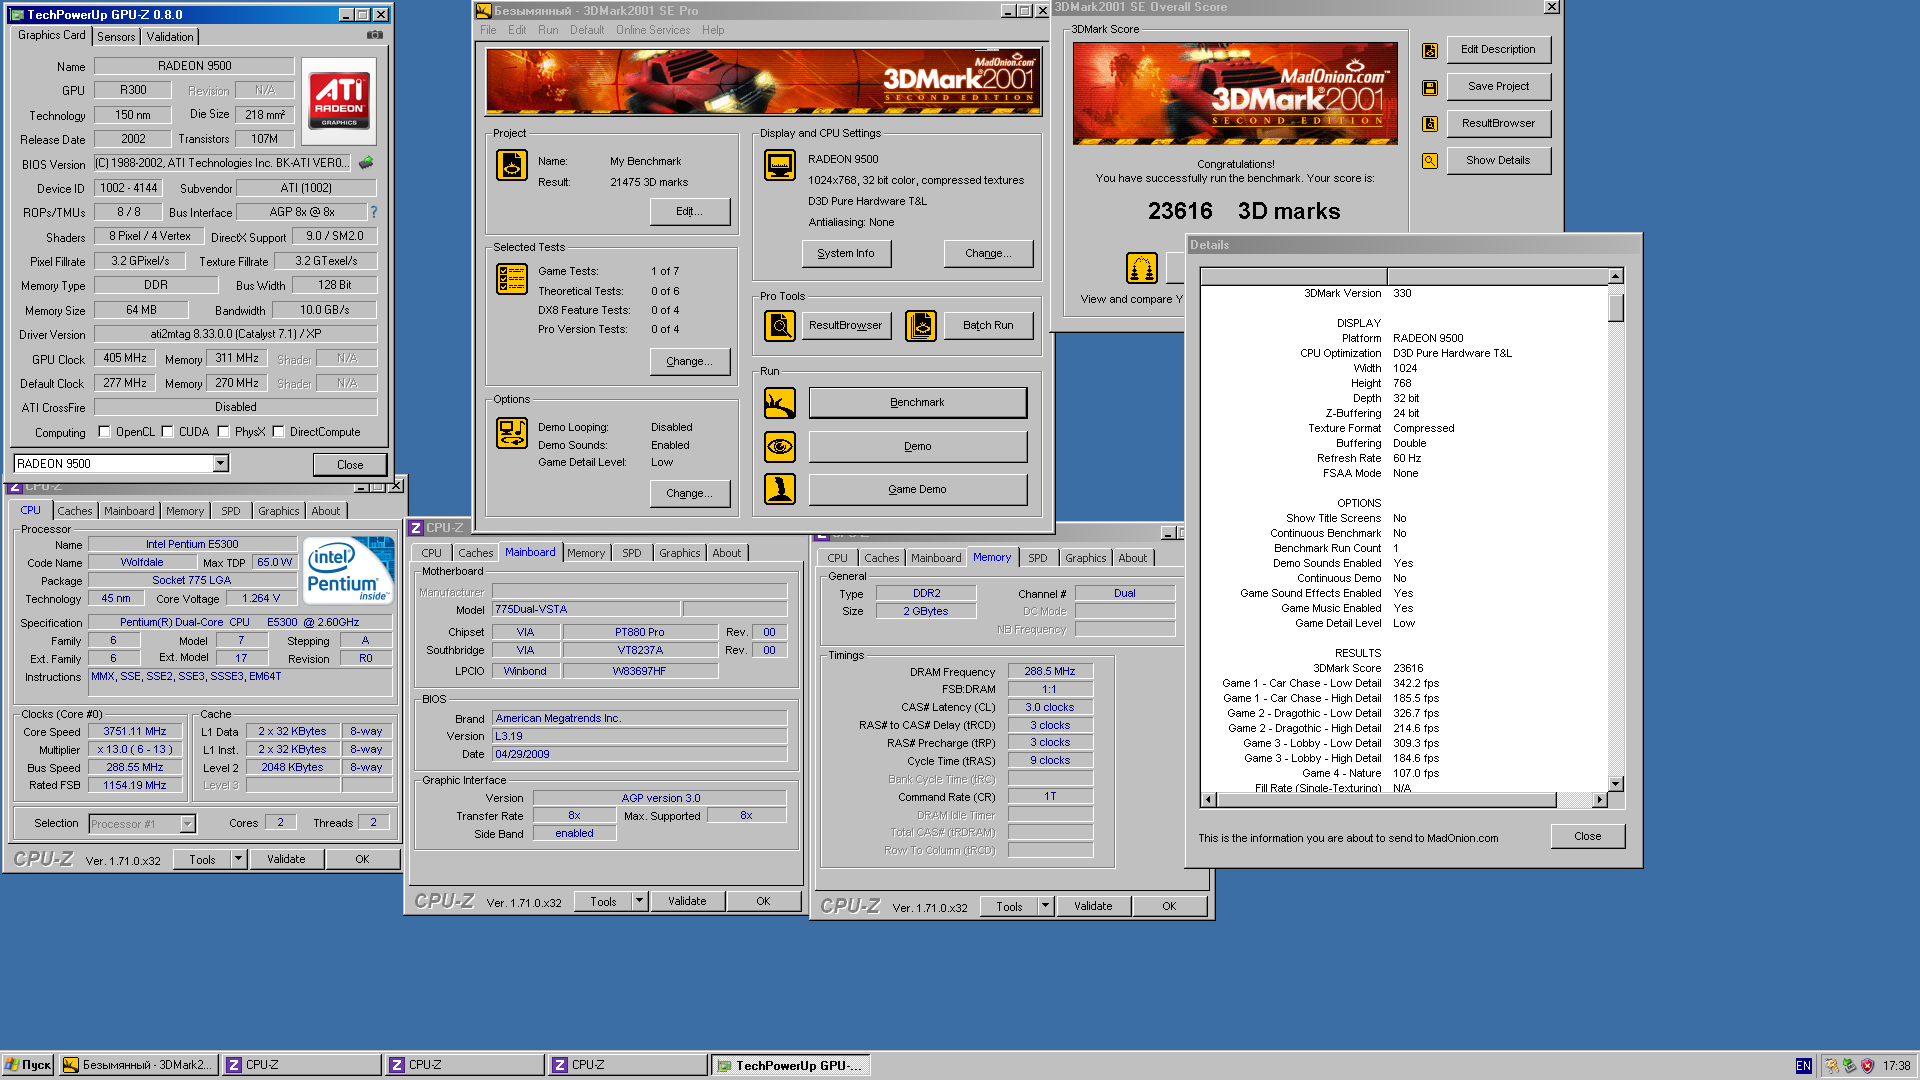Click the Show Details magnifier icon
The width and height of the screenshot is (1920, 1080).
pyautogui.click(x=1430, y=161)
